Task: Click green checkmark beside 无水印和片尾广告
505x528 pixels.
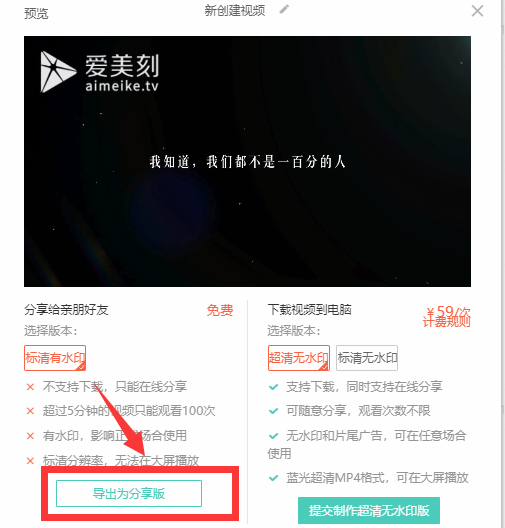Action: tap(274, 436)
